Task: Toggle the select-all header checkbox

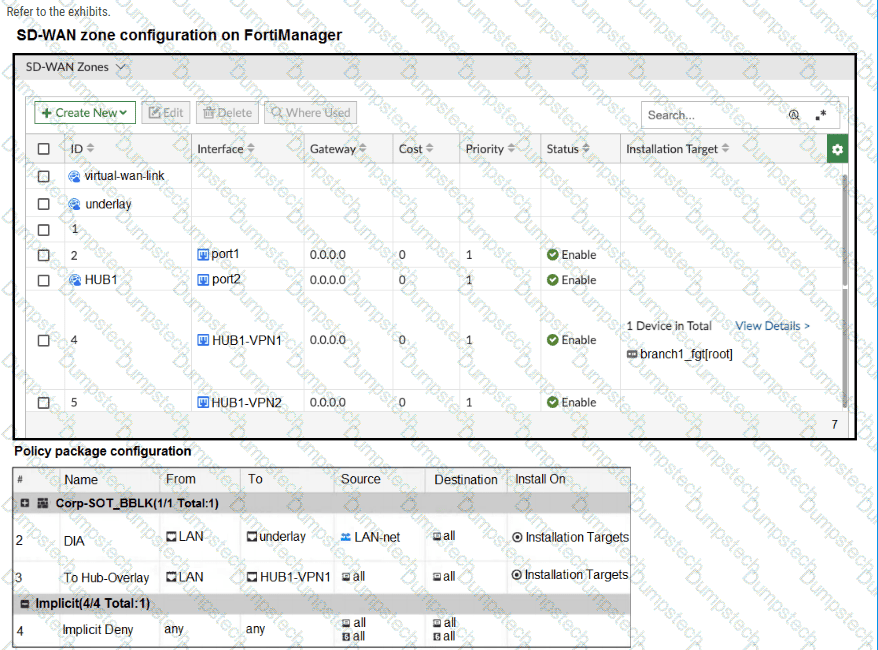Action: point(43,148)
